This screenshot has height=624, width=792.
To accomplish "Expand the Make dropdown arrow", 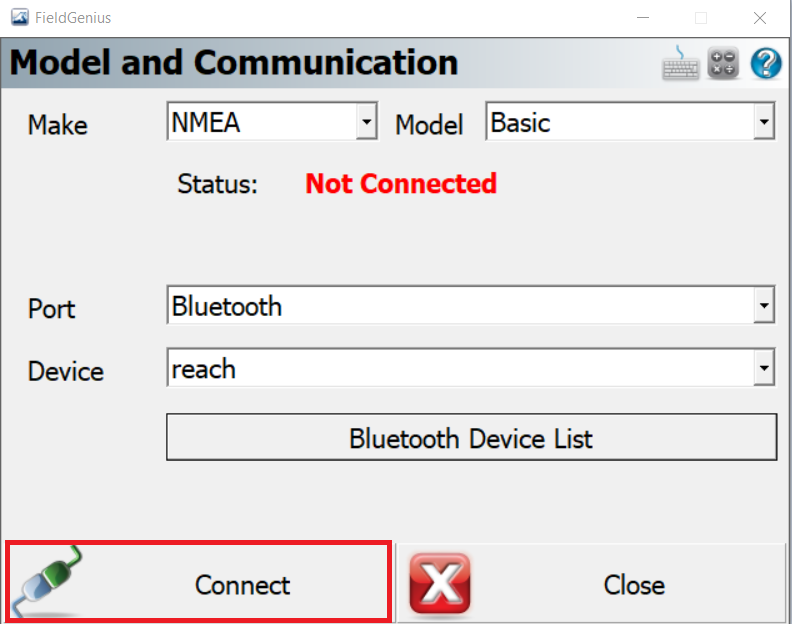I will coord(366,121).
